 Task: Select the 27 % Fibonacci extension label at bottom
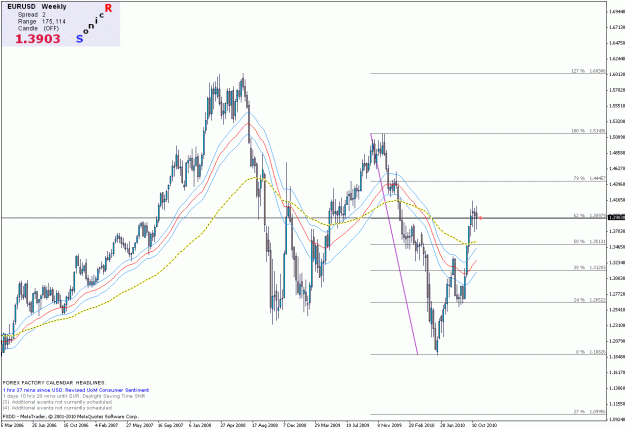click(x=589, y=411)
